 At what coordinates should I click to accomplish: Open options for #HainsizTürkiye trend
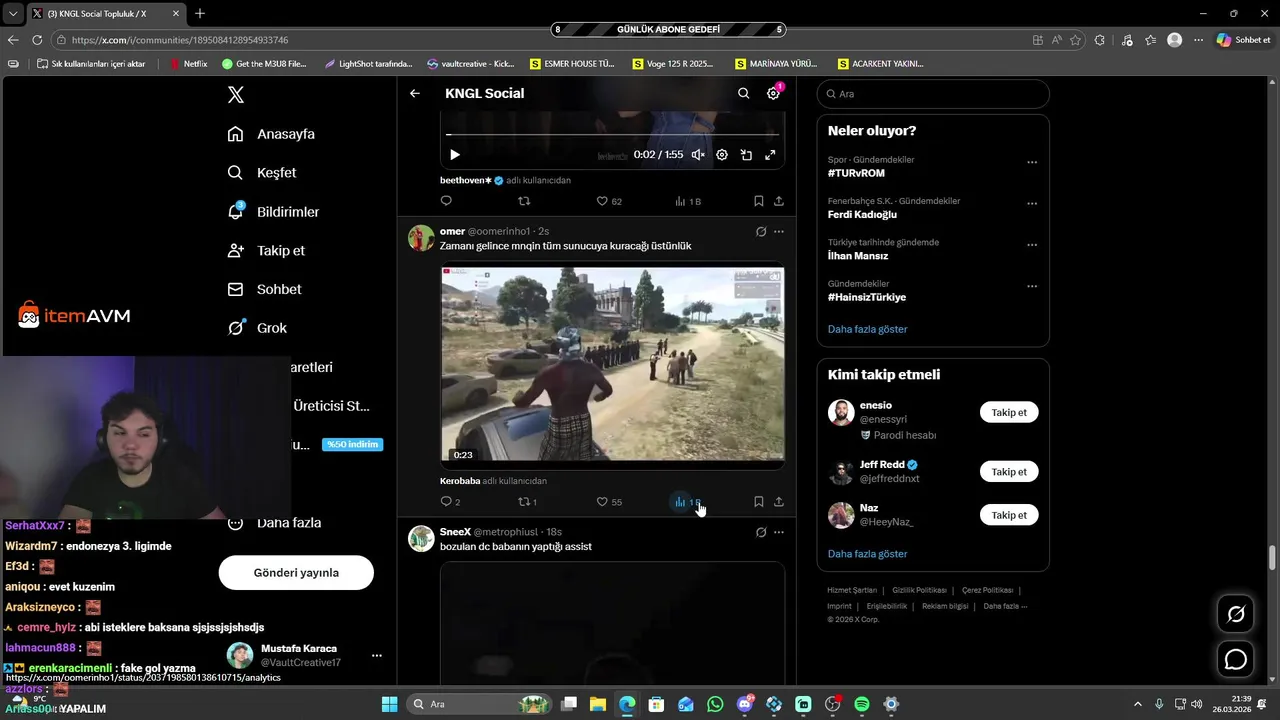(1032, 285)
